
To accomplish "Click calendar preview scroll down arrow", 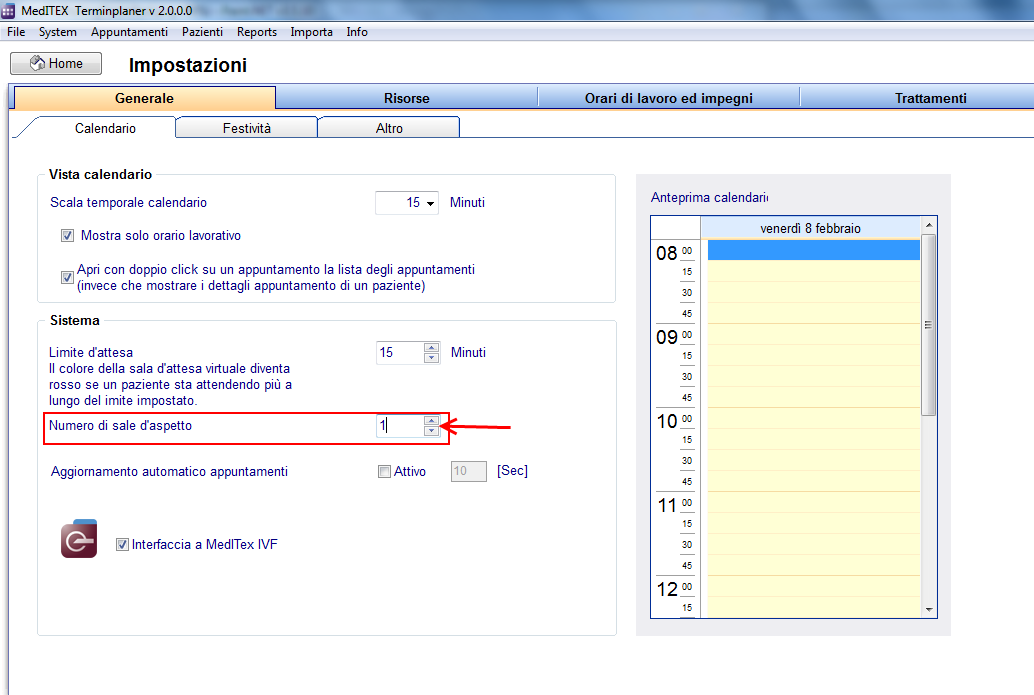I will point(928,610).
